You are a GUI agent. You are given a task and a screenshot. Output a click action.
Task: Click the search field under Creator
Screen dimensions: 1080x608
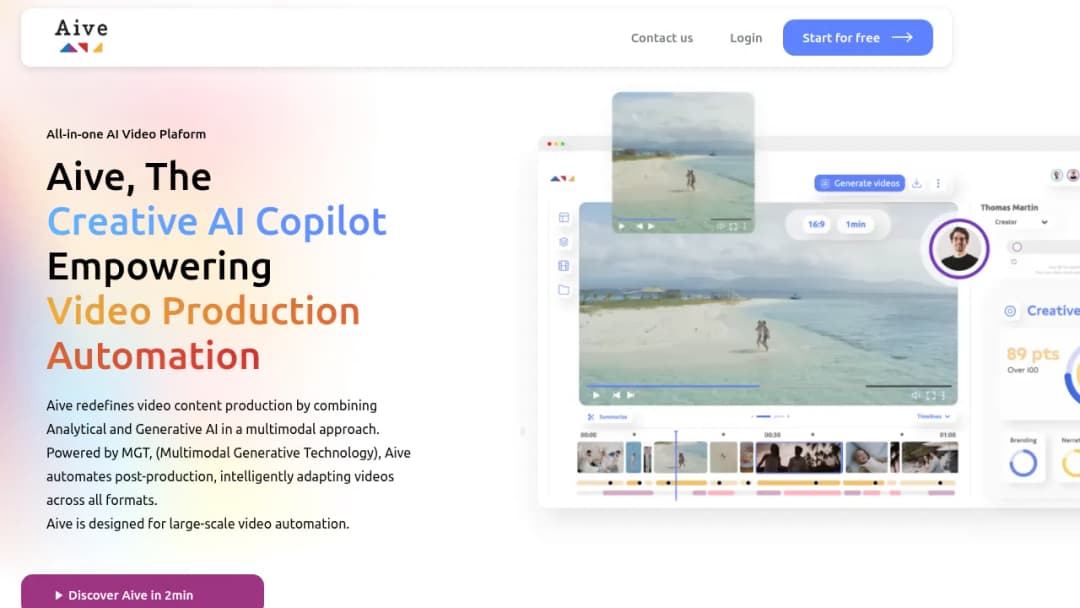(1043, 247)
